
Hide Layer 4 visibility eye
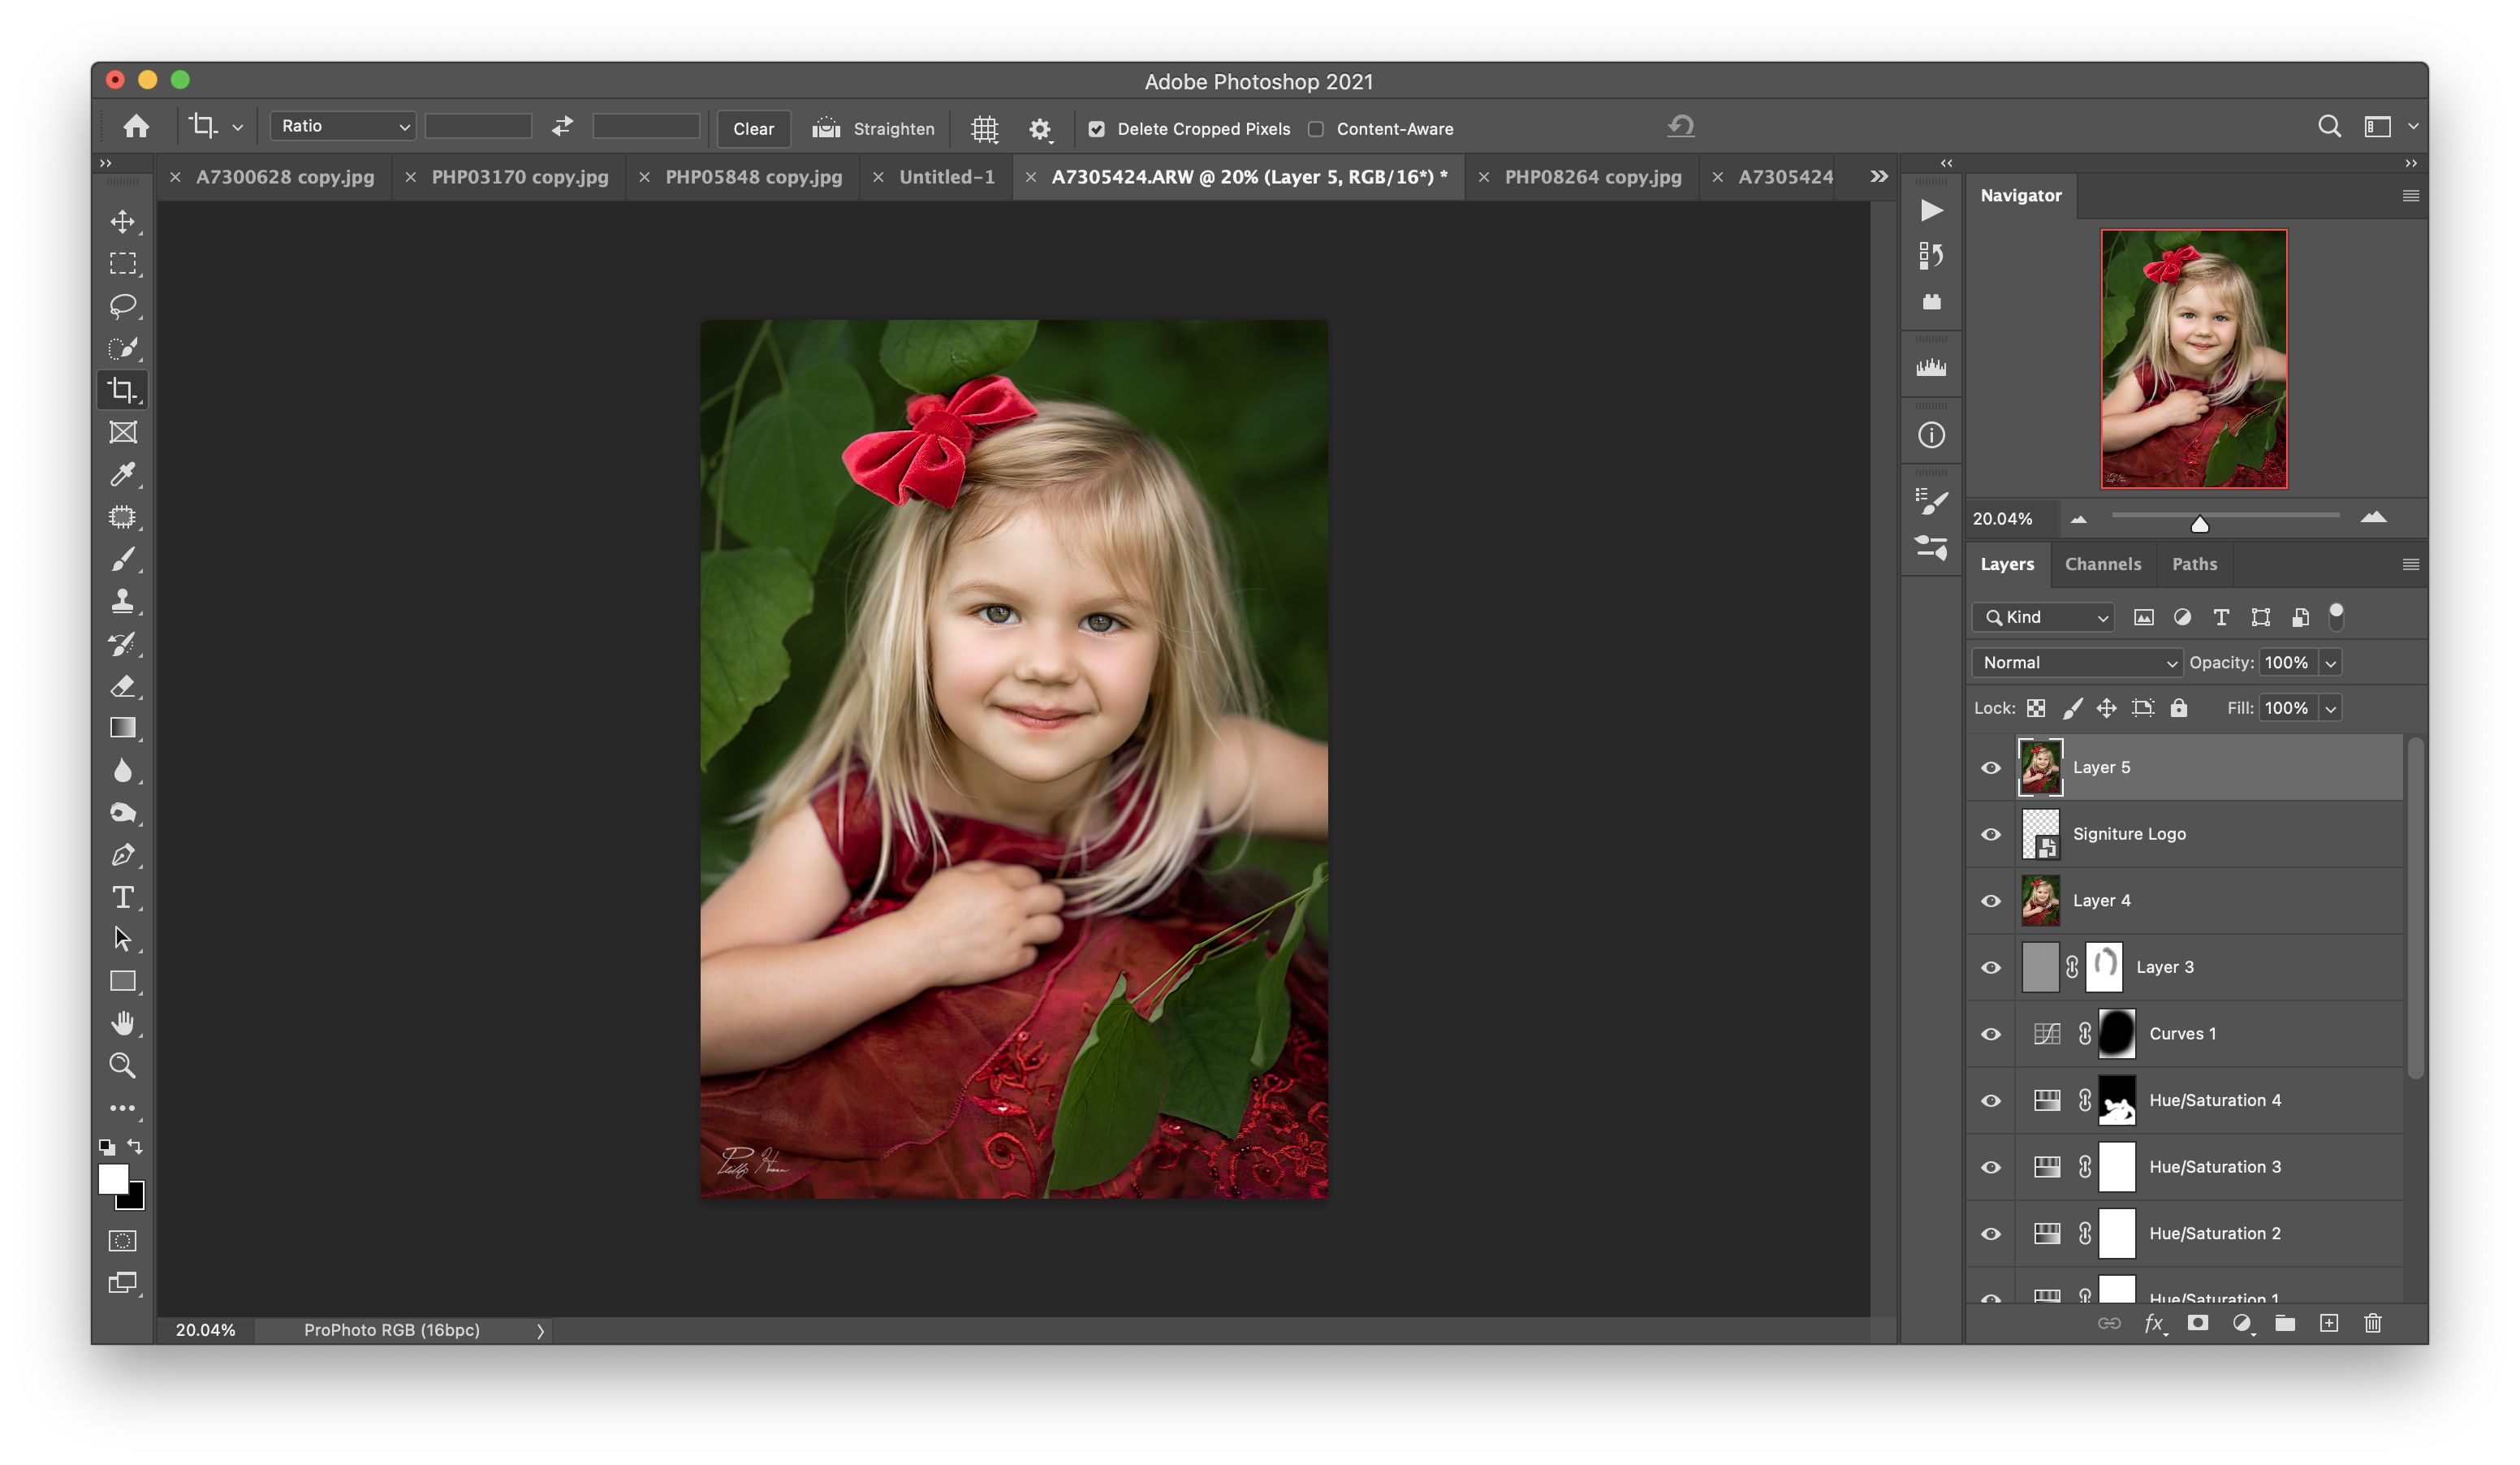coord(1991,900)
